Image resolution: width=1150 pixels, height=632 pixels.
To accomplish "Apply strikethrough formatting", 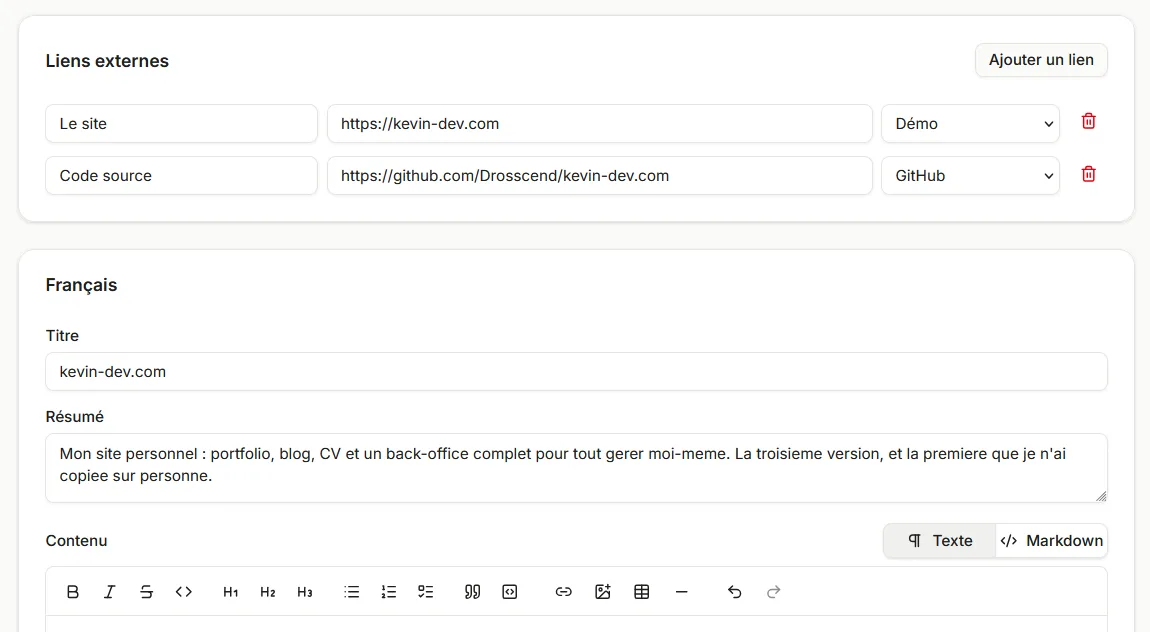I will (x=147, y=592).
